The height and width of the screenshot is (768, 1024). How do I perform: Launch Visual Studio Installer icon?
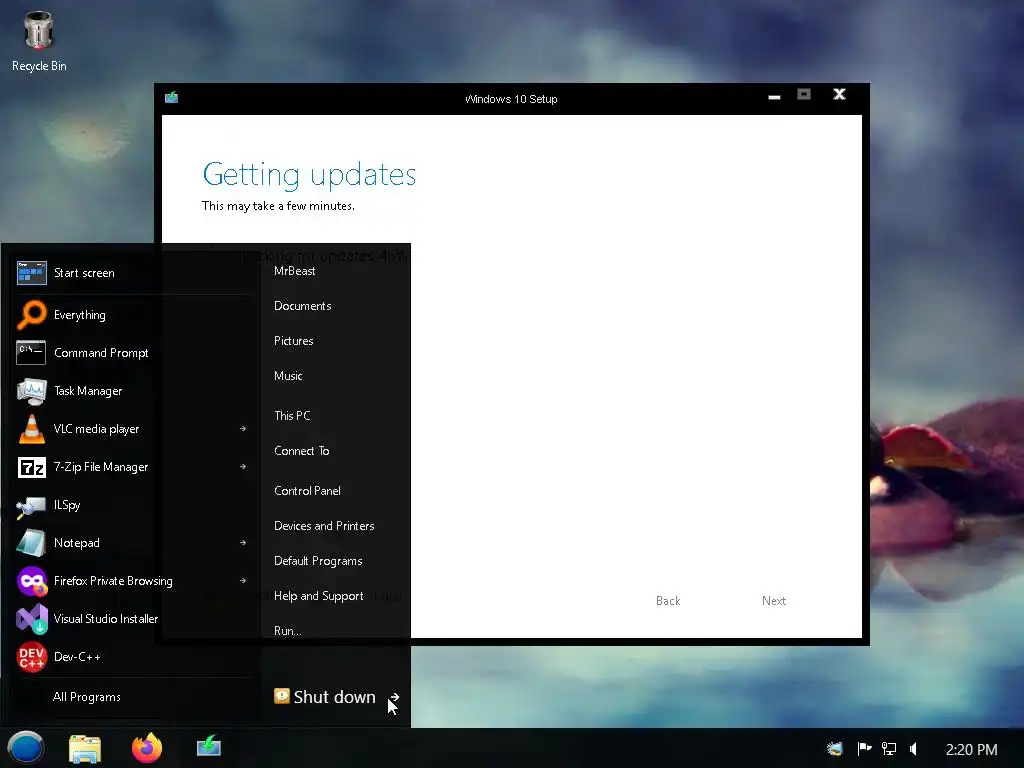click(x=31, y=618)
